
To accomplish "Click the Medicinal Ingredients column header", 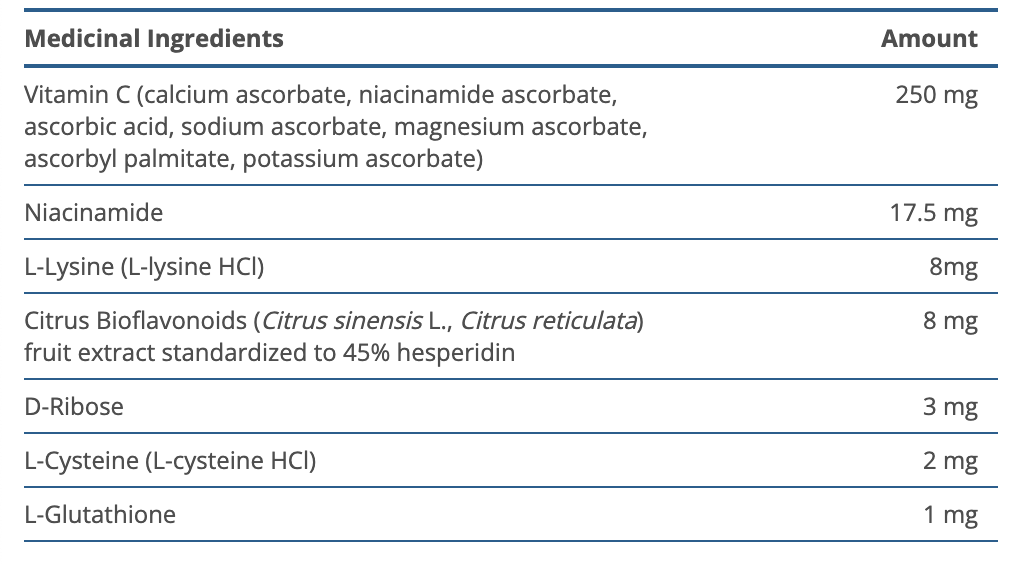I will coord(154,39).
